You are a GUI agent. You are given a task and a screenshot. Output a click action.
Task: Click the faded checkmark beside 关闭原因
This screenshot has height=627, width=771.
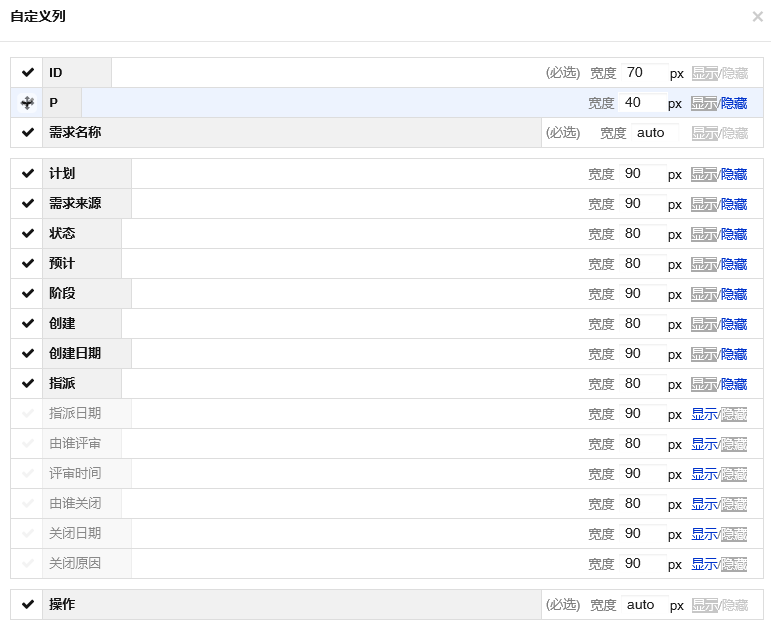click(x=28, y=564)
